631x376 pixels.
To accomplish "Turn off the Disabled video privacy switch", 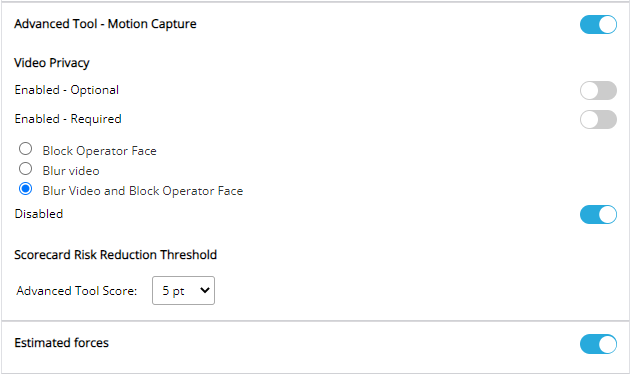I will 598,215.
